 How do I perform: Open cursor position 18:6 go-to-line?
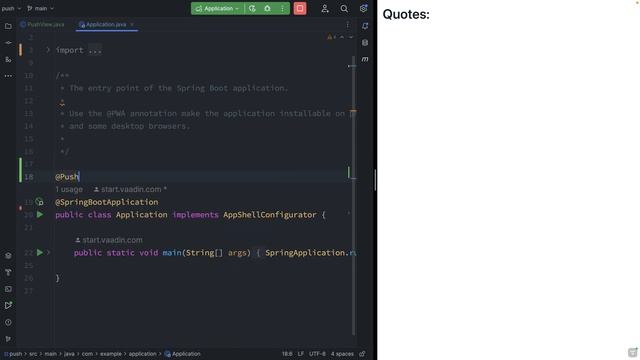tap(287, 354)
